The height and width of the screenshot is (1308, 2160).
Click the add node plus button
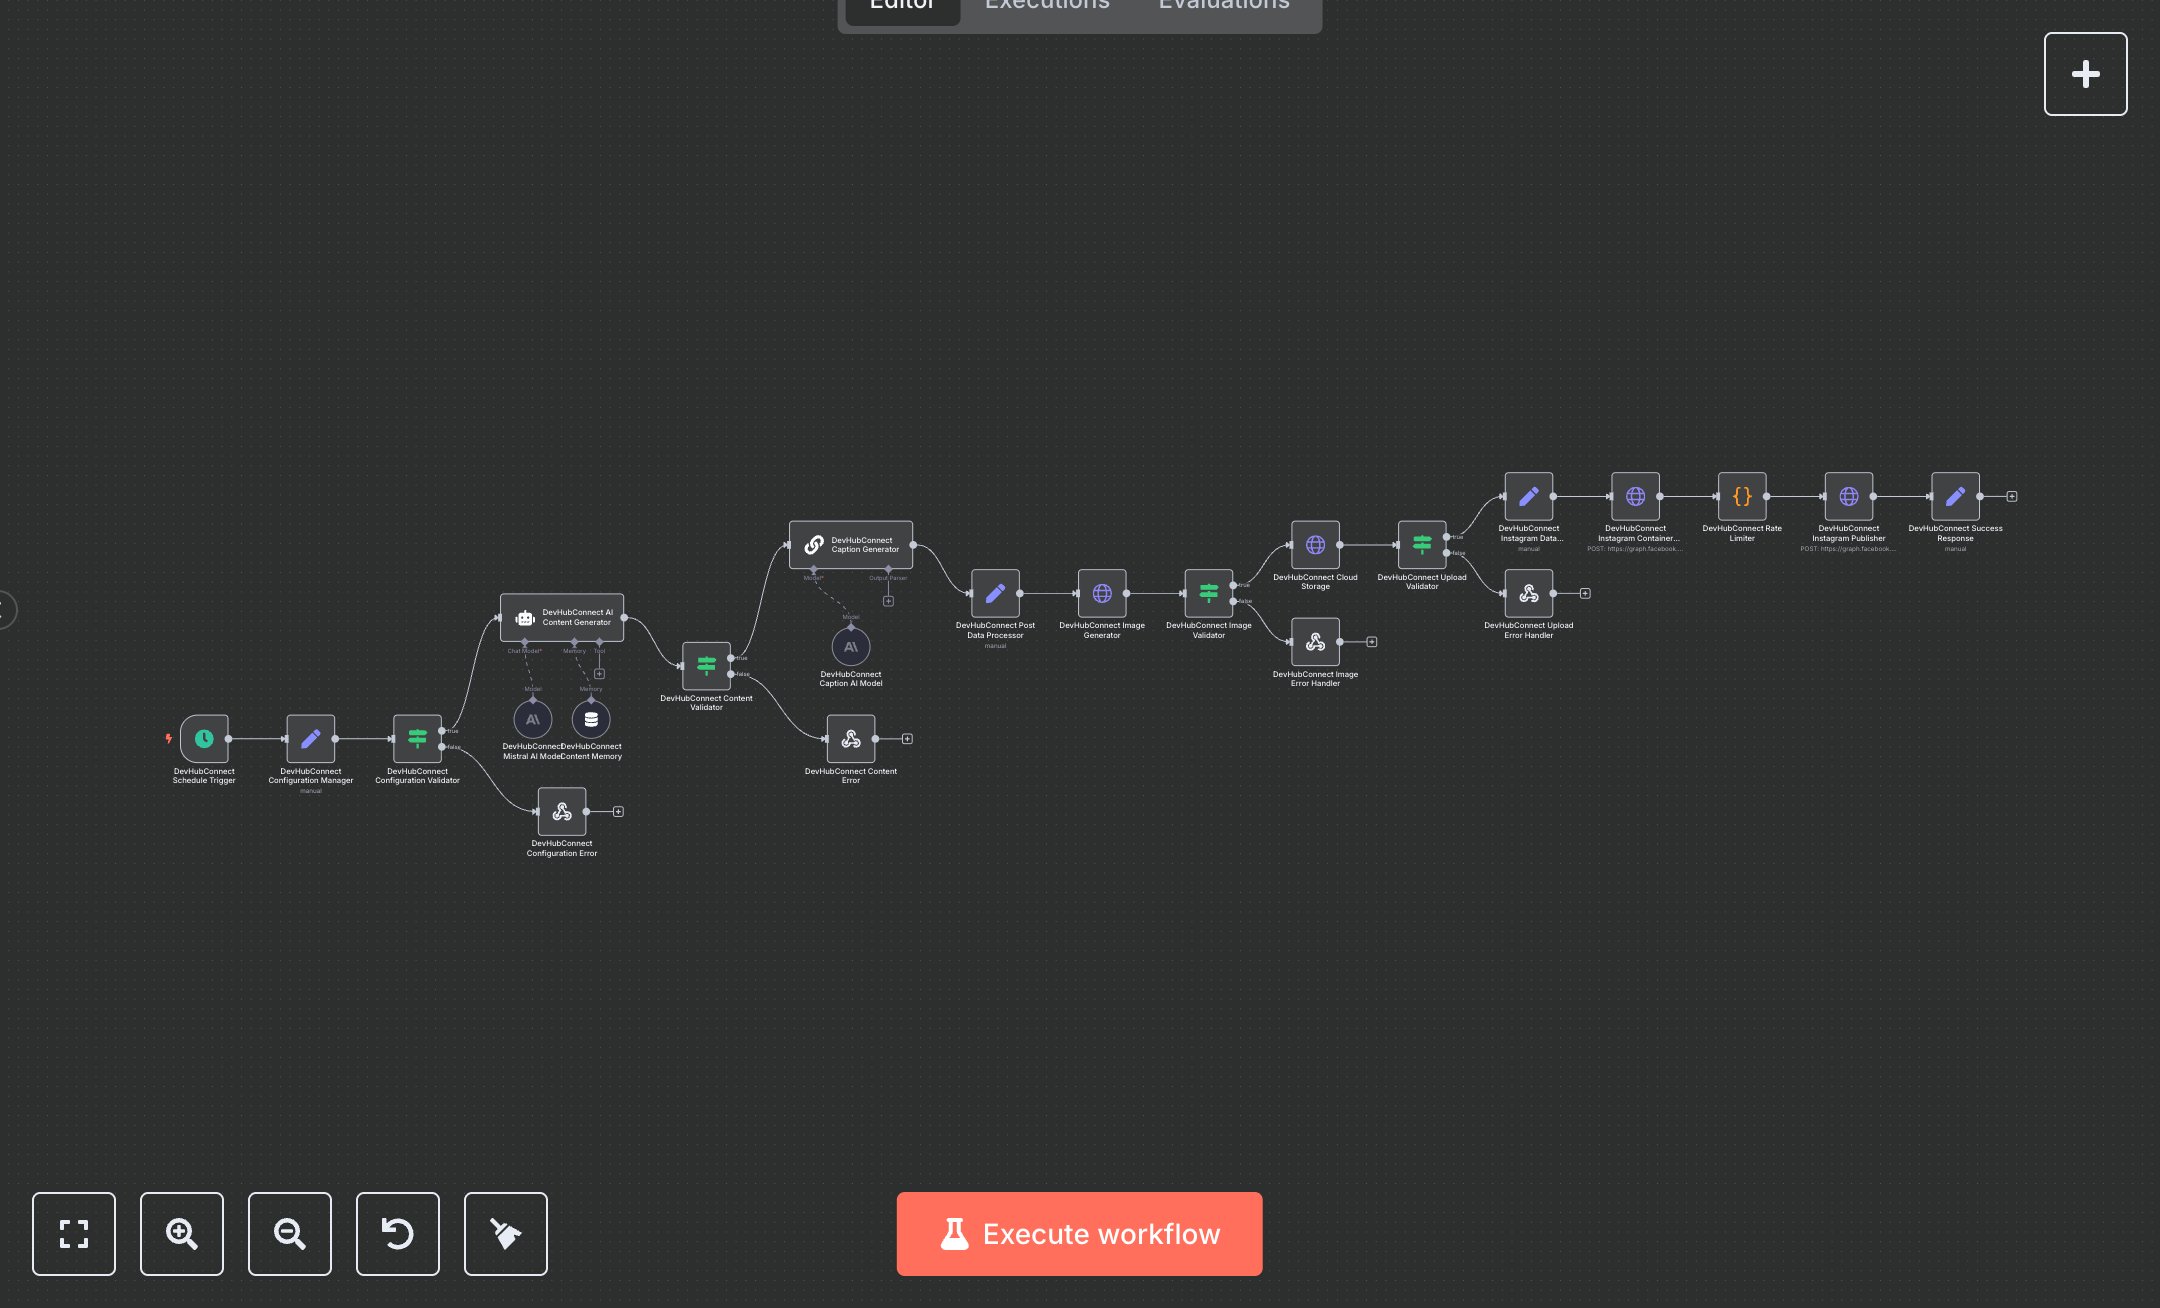pos(2085,74)
